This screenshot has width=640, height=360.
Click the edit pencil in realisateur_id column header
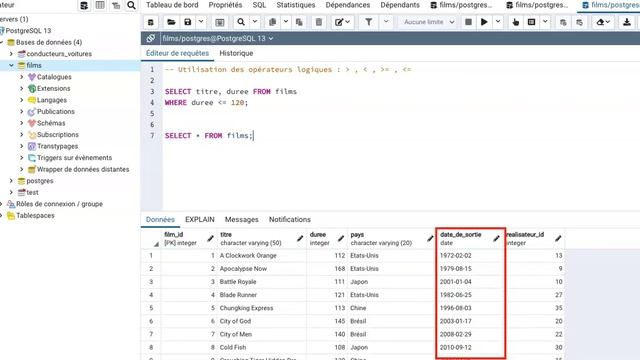pyautogui.click(x=558, y=238)
